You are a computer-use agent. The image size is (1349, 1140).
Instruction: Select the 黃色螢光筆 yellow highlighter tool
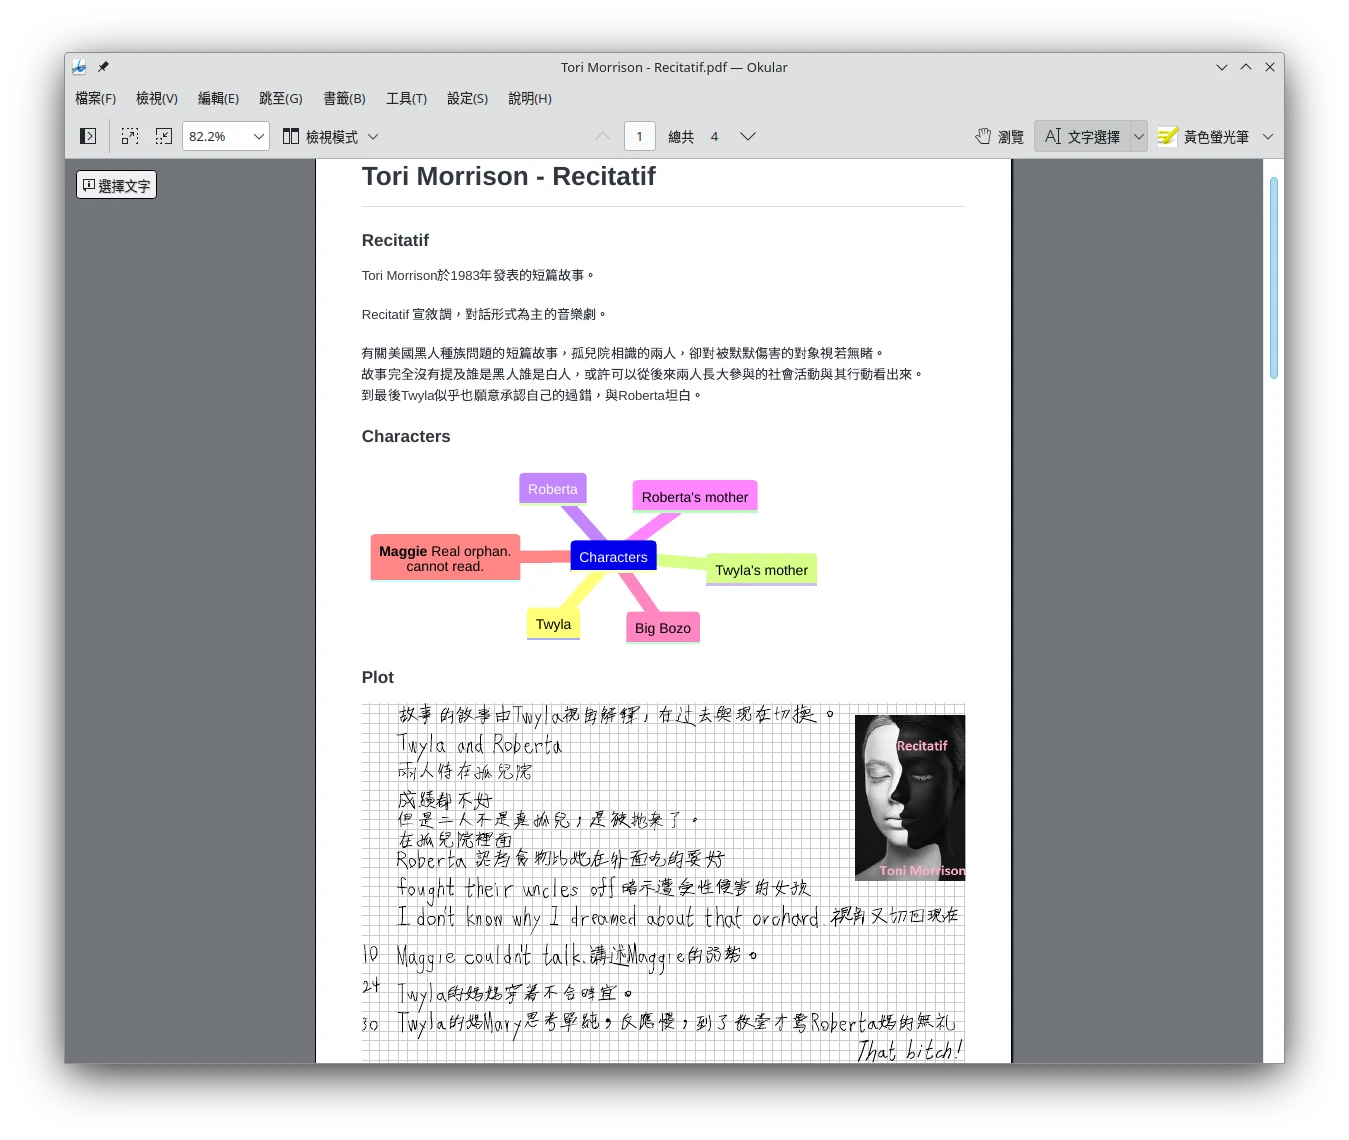pos(1204,136)
